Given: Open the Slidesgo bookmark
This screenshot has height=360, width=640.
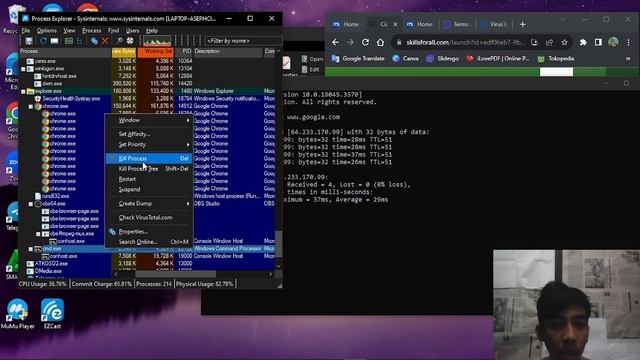Looking at the screenshot, I should click(442, 59).
